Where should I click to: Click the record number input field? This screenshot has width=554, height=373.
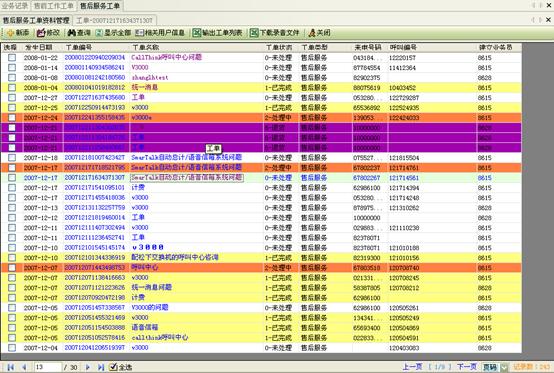pos(48,367)
